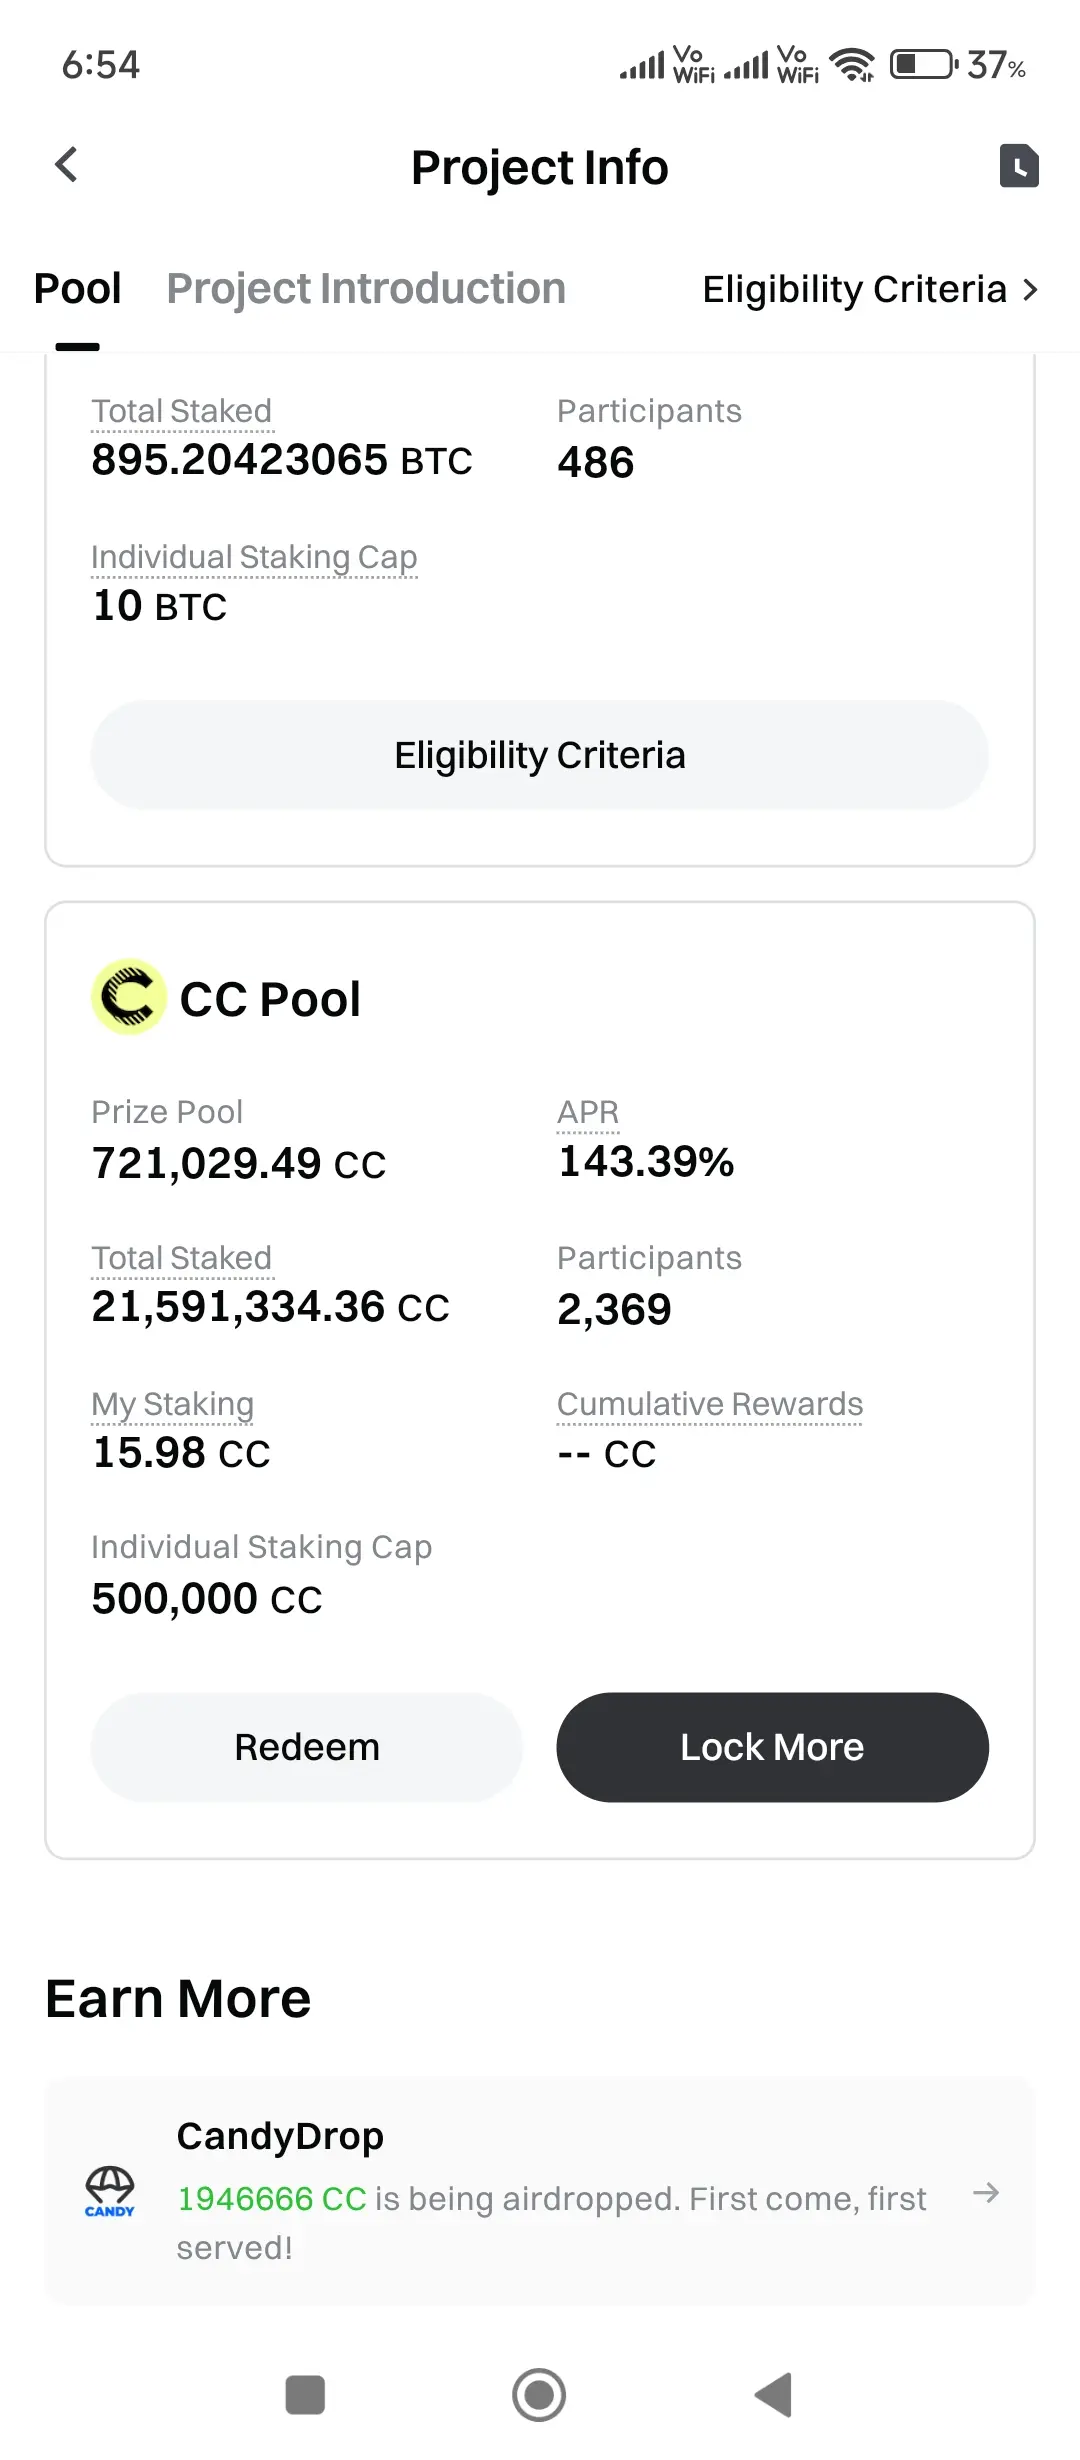Tap the CC Pool coin logo
Screen dimensions: 1080x2460
tap(129, 997)
